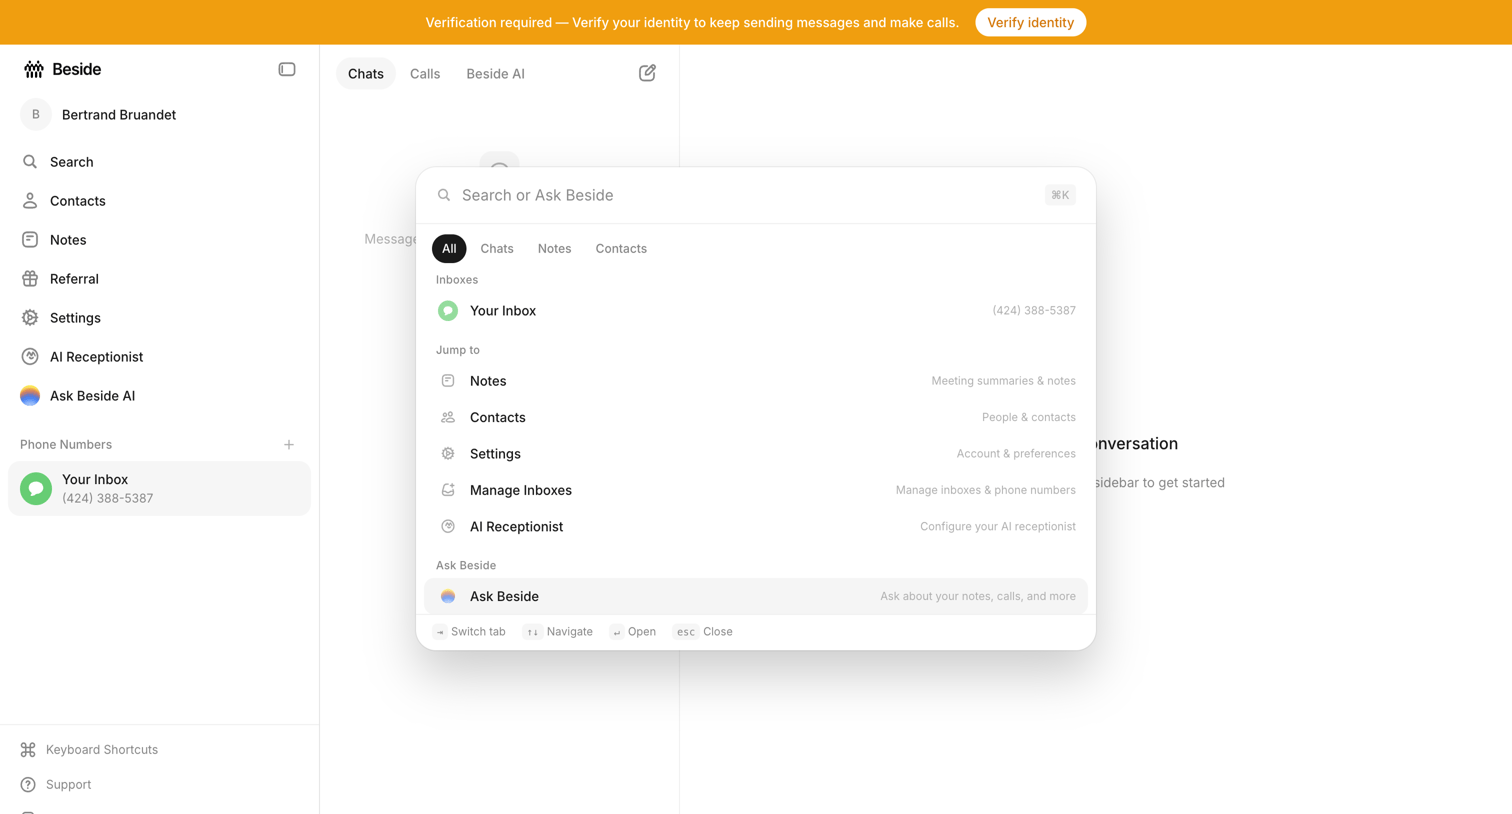Click the Notes icon in sidebar
The width and height of the screenshot is (1512, 814).
click(30, 240)
